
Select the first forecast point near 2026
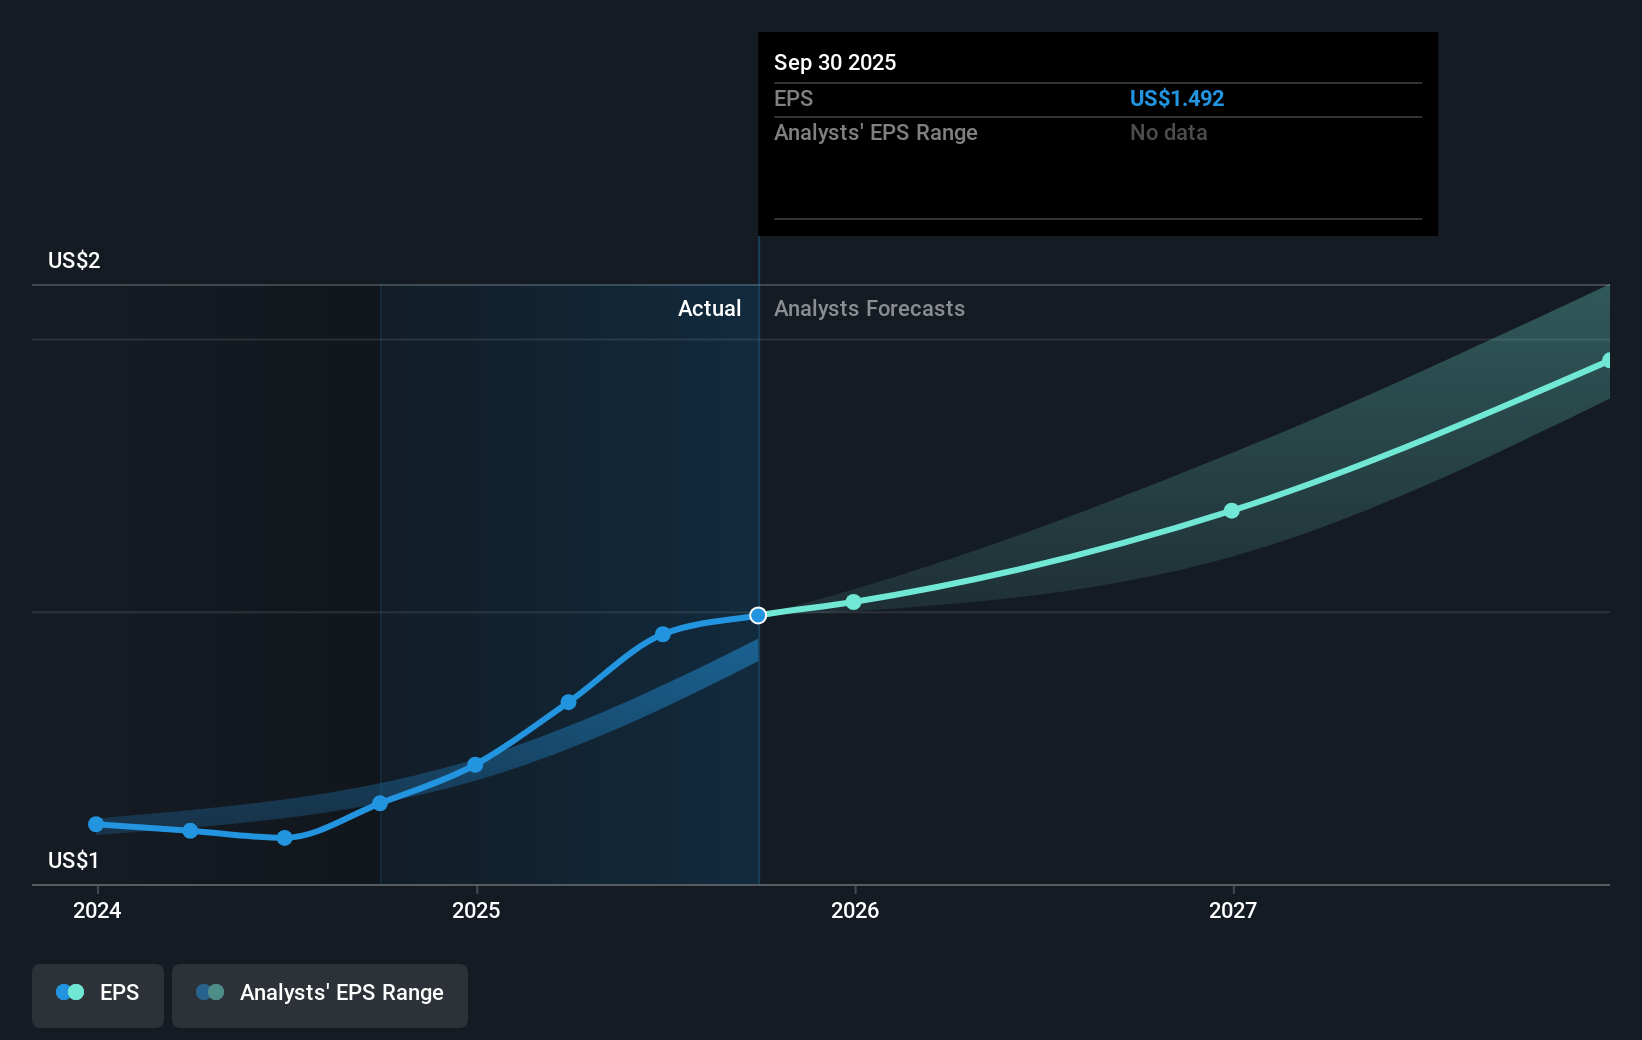pyautogui.click(x=853, y=602)
